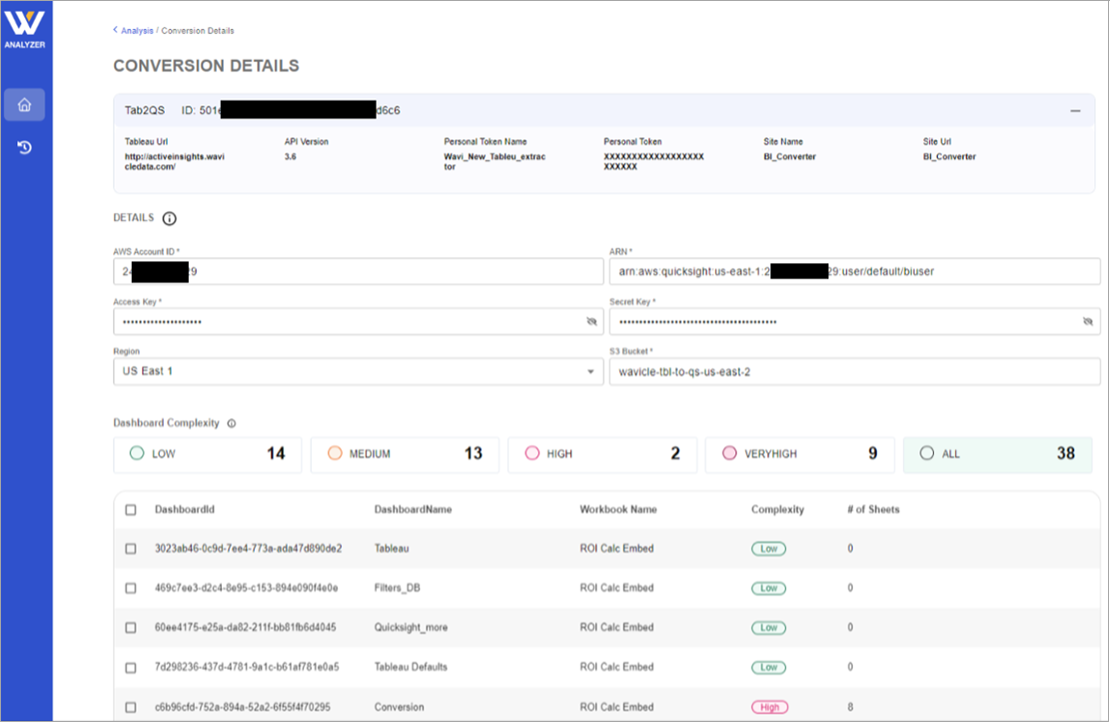Click the # of Sheets column header

tap(874, 510)
